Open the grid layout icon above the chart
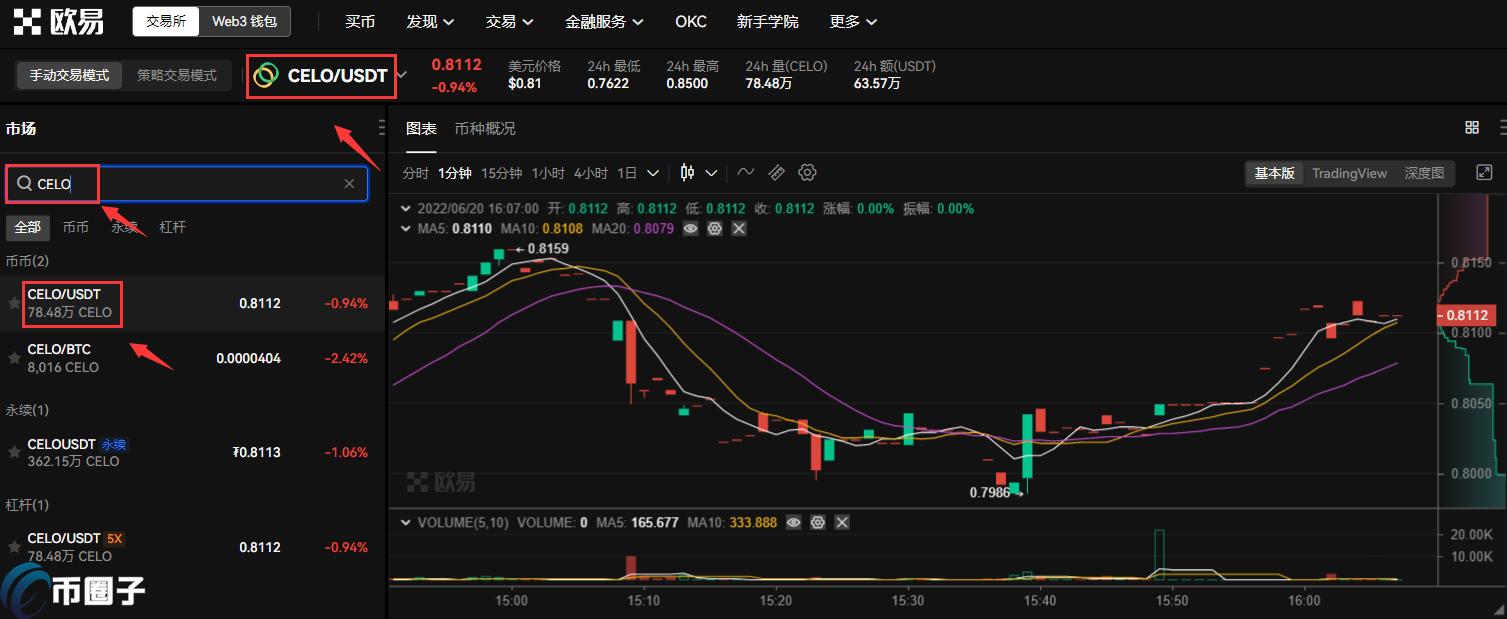 (x=1471, y=127)
